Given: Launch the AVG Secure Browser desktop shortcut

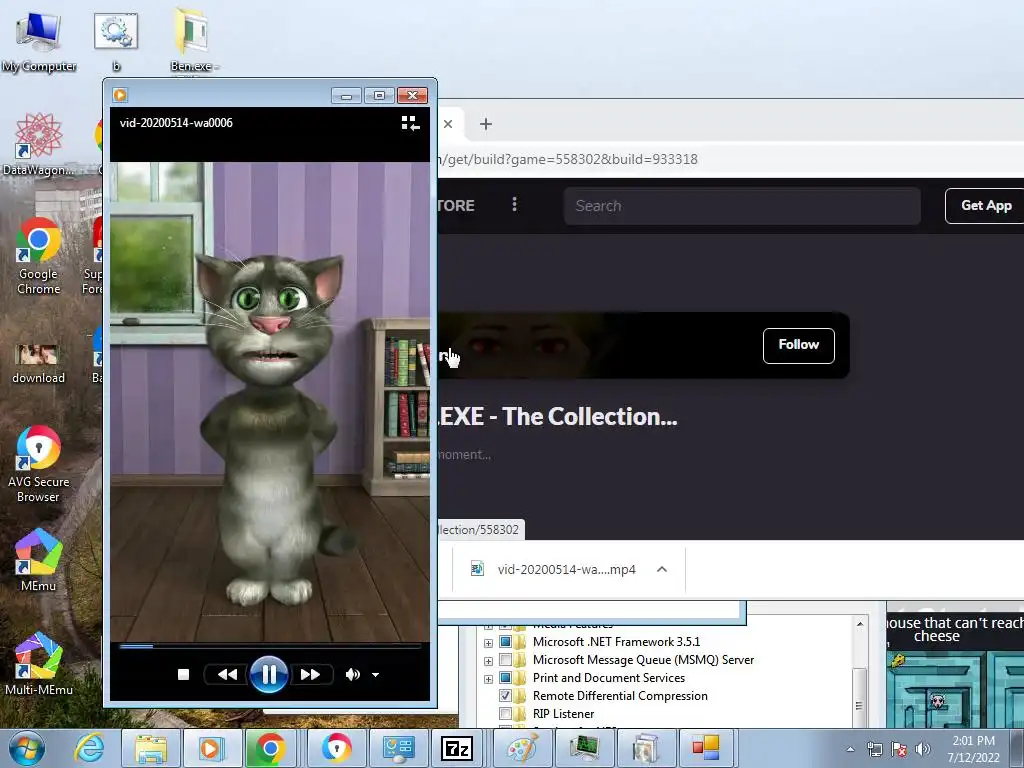Looking at the screenshot, I should pyautogui.click(x=39, y=464).
